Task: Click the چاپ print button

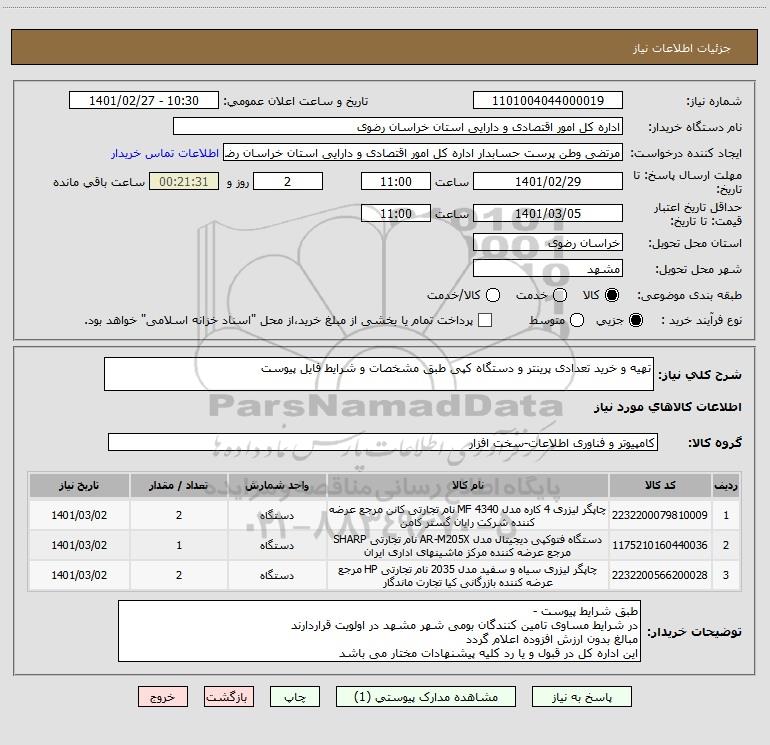Action: click(295, 697)
